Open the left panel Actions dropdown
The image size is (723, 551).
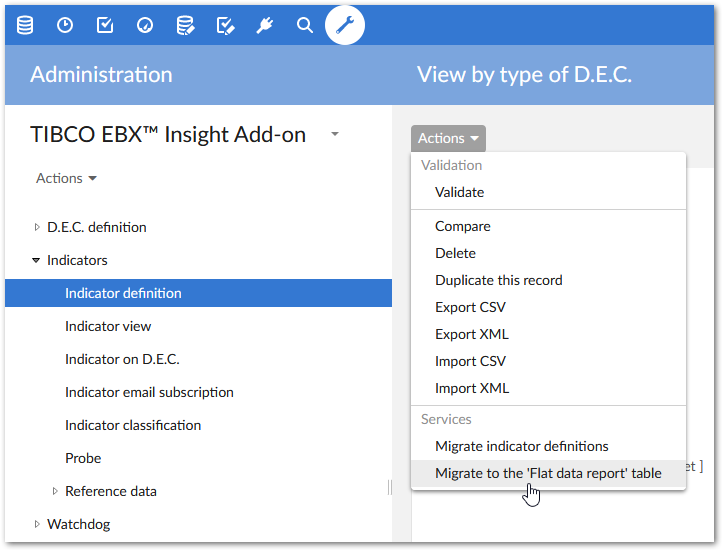[x=67, y=178]
